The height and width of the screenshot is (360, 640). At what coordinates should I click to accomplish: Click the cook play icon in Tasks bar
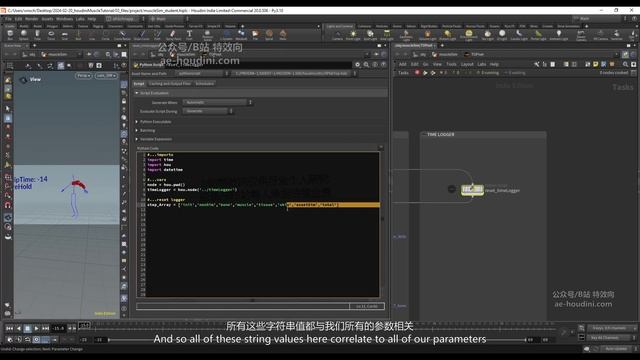425,73
